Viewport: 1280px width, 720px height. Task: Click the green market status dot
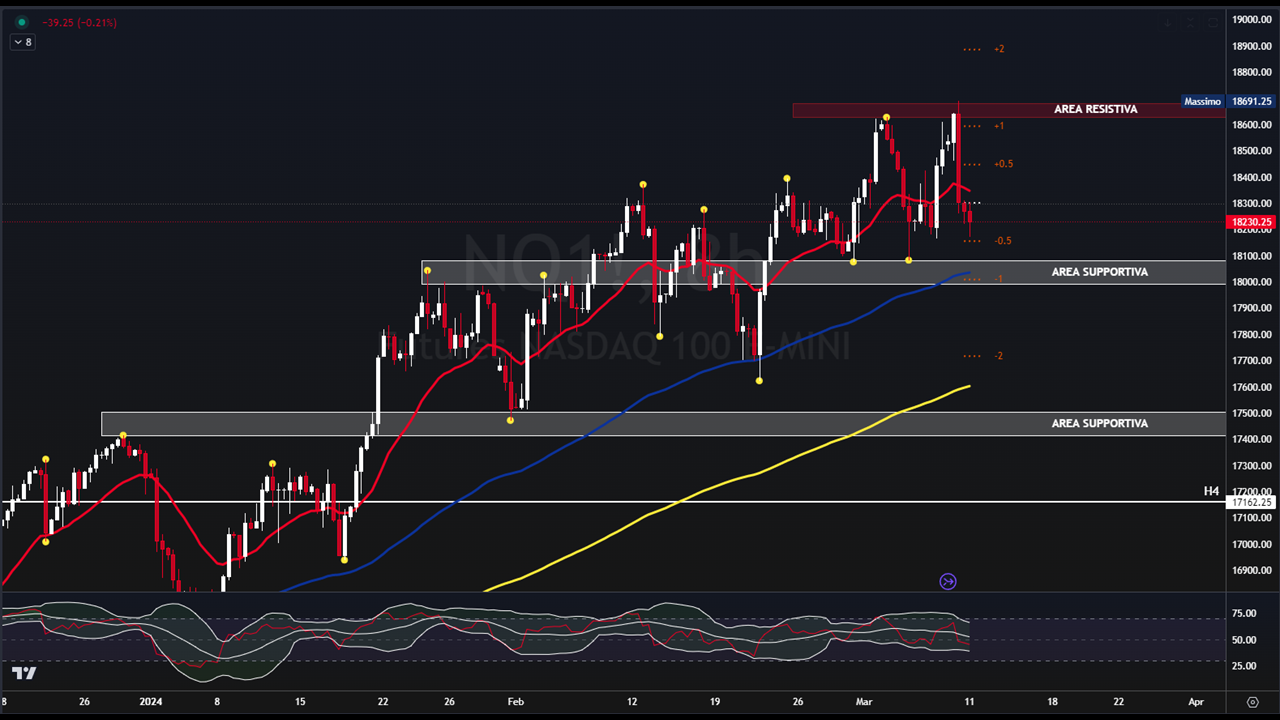pyautogui.click(x=21, y=22)
